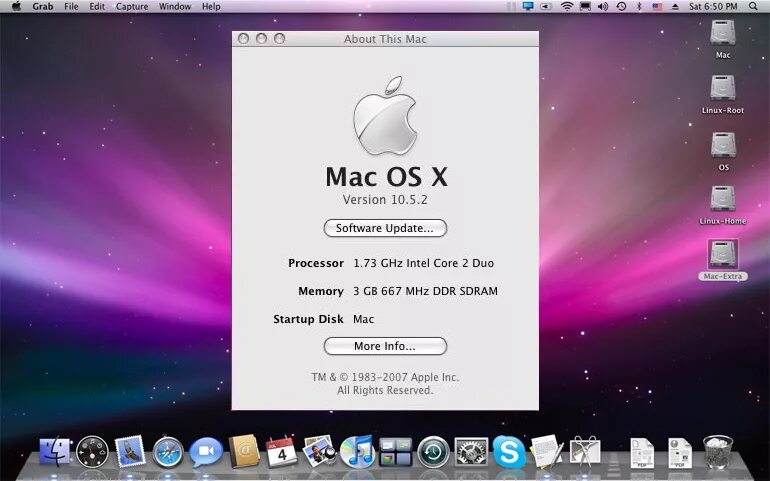Launch Skype from the Dock
Image resolution: width=770 pixels, height=481 pixels.
coord(509,452)
